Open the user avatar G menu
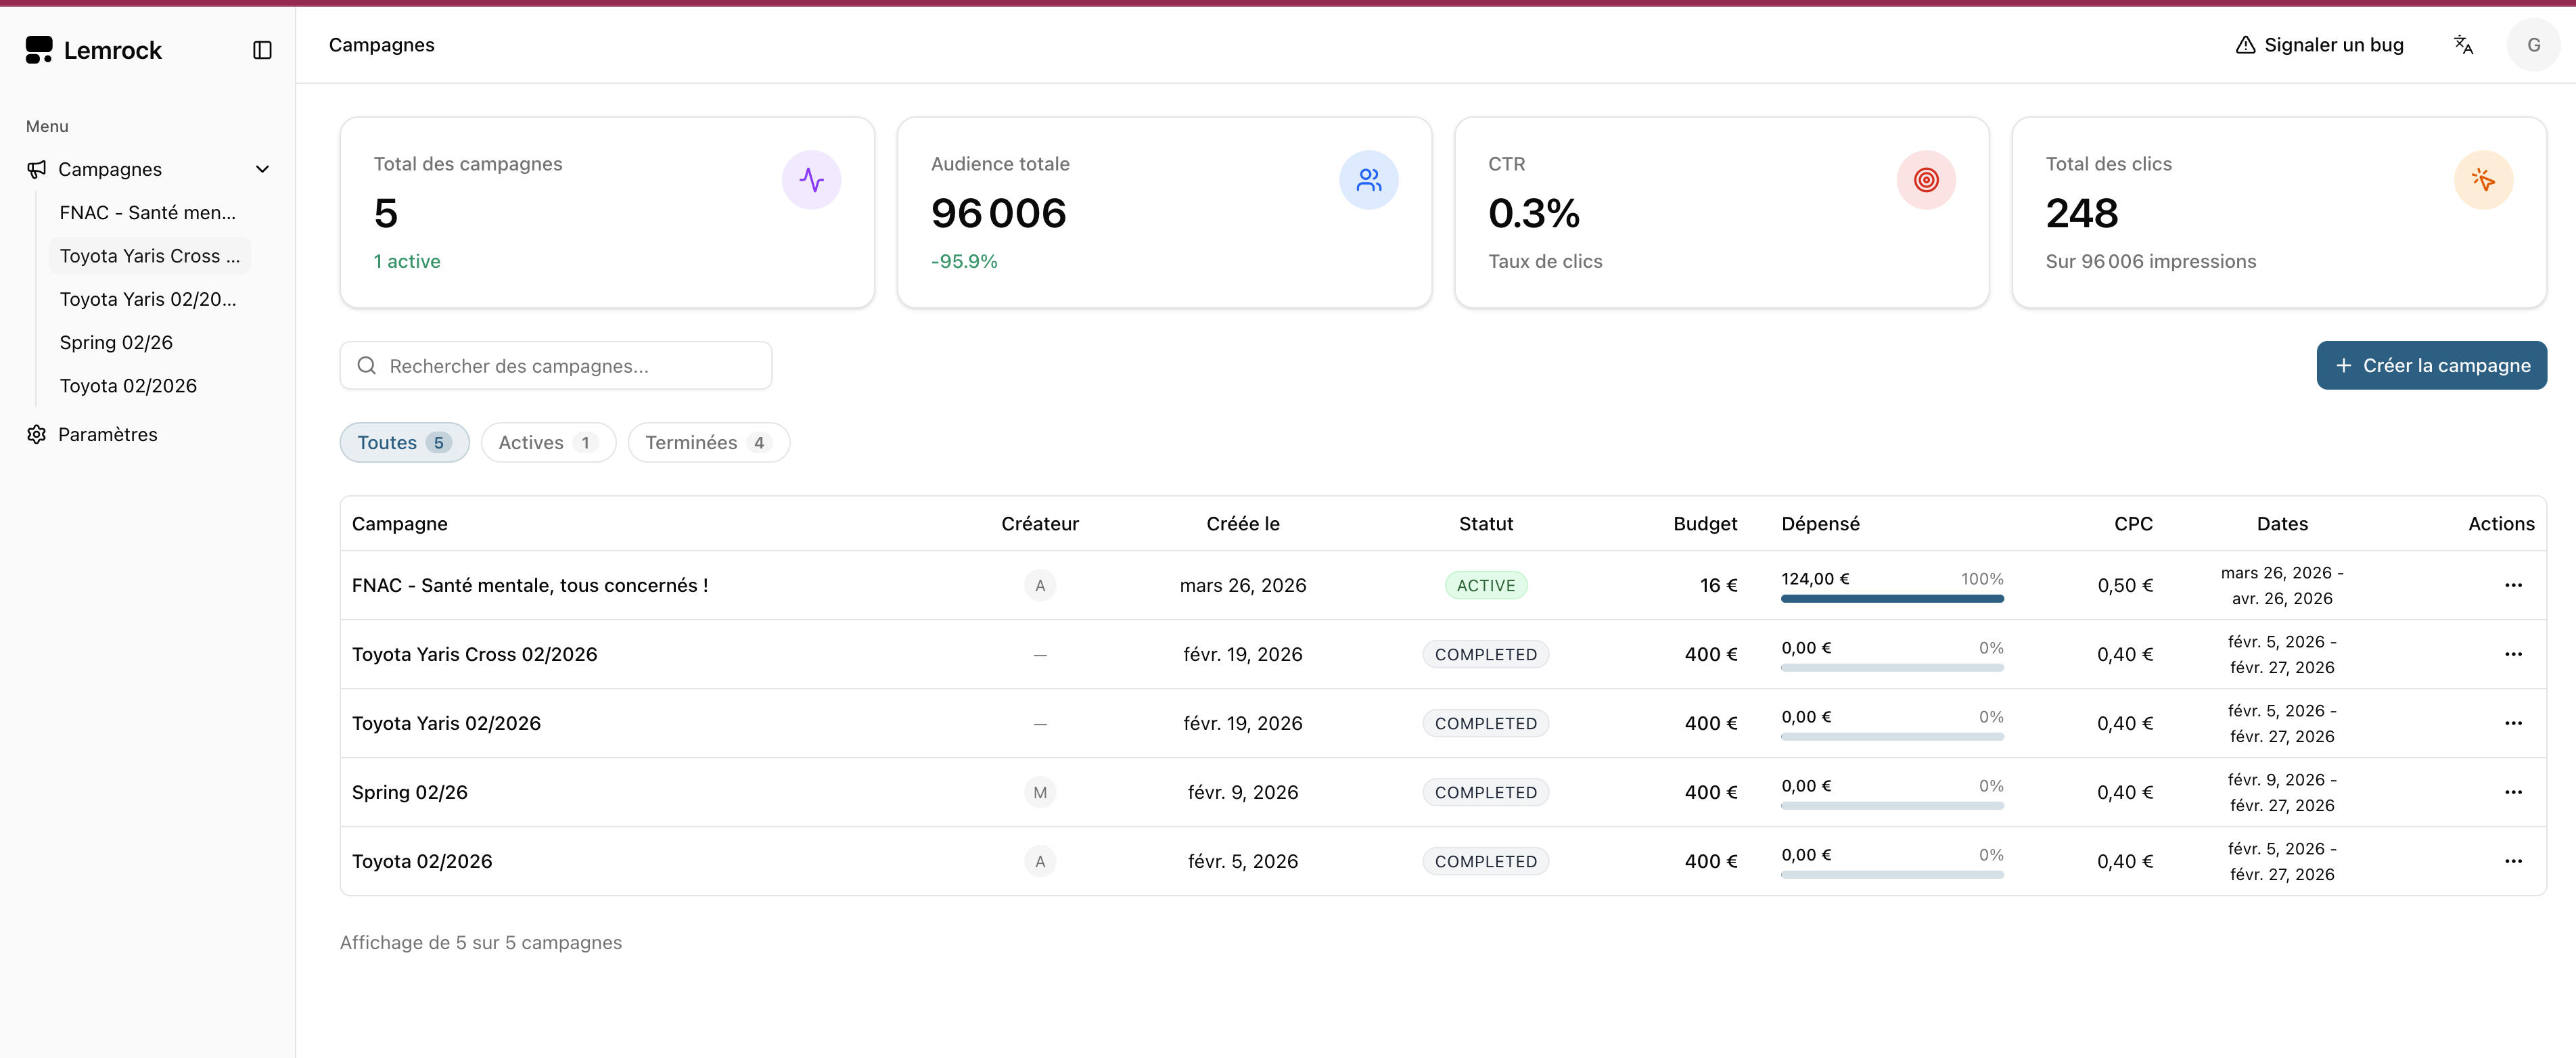This screenshot has width=2576, height=1058. [x=2533, y=45]
